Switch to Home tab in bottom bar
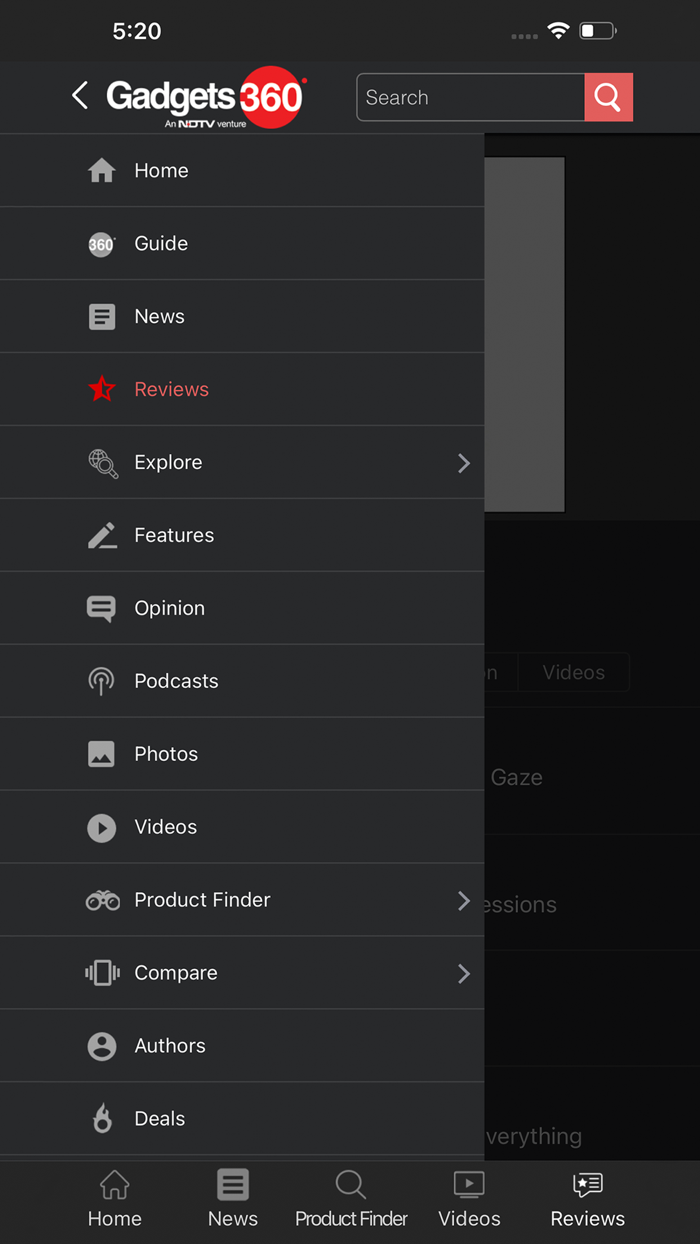 pyautogui.click(x=115, y=1201)
